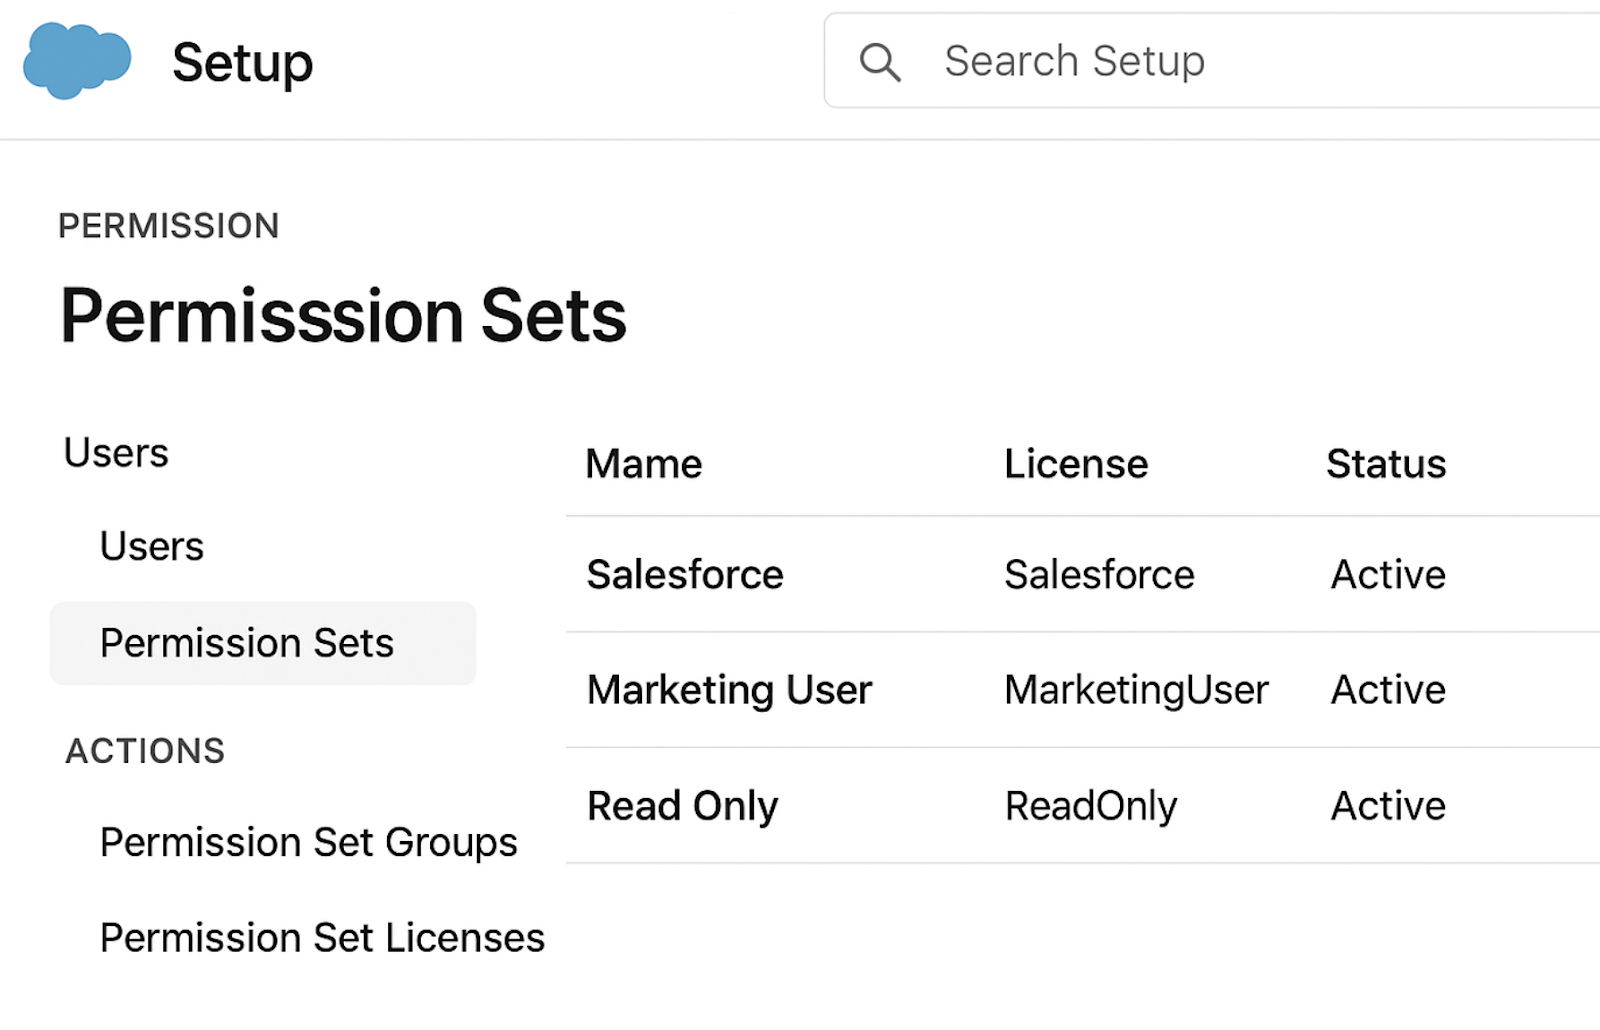Sort table by the Name column
This screenshot has width=1600, height=1030.
coord(643,463)
